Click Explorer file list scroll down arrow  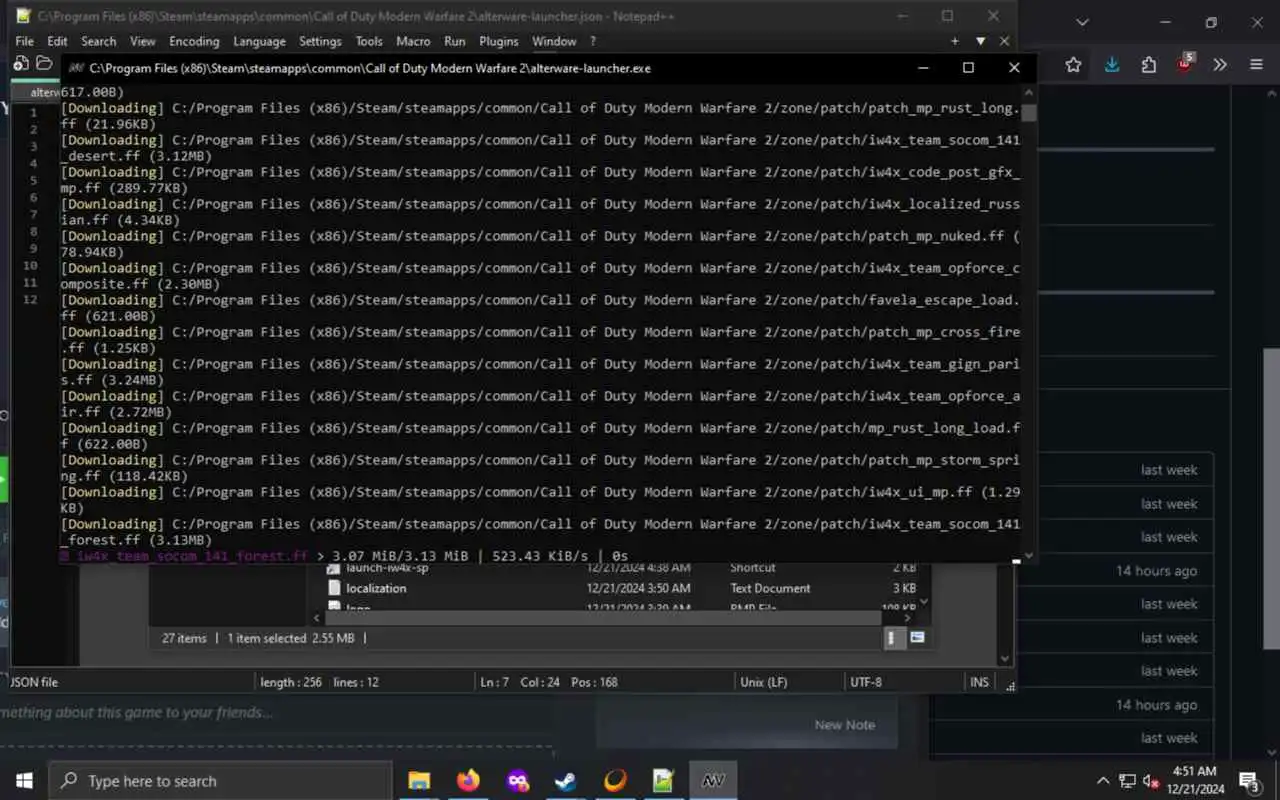coord(923,601)
